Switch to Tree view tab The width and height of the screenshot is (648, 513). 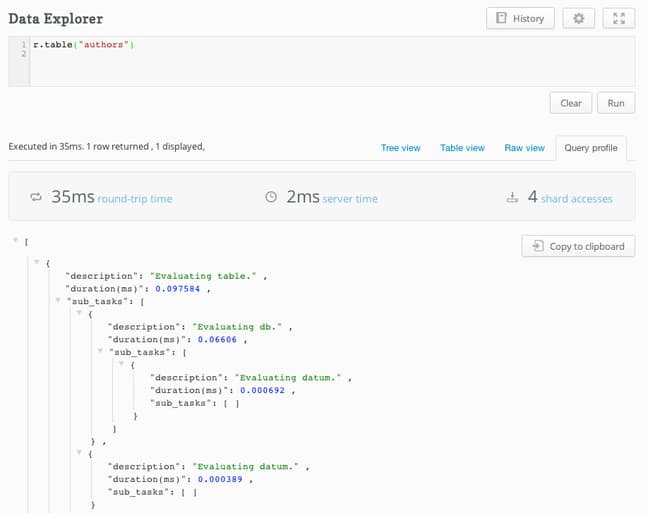400,148
